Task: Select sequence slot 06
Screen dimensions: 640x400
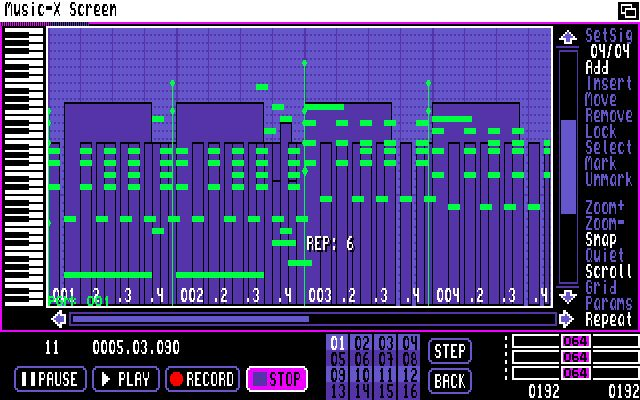Action: click(362, 359)
